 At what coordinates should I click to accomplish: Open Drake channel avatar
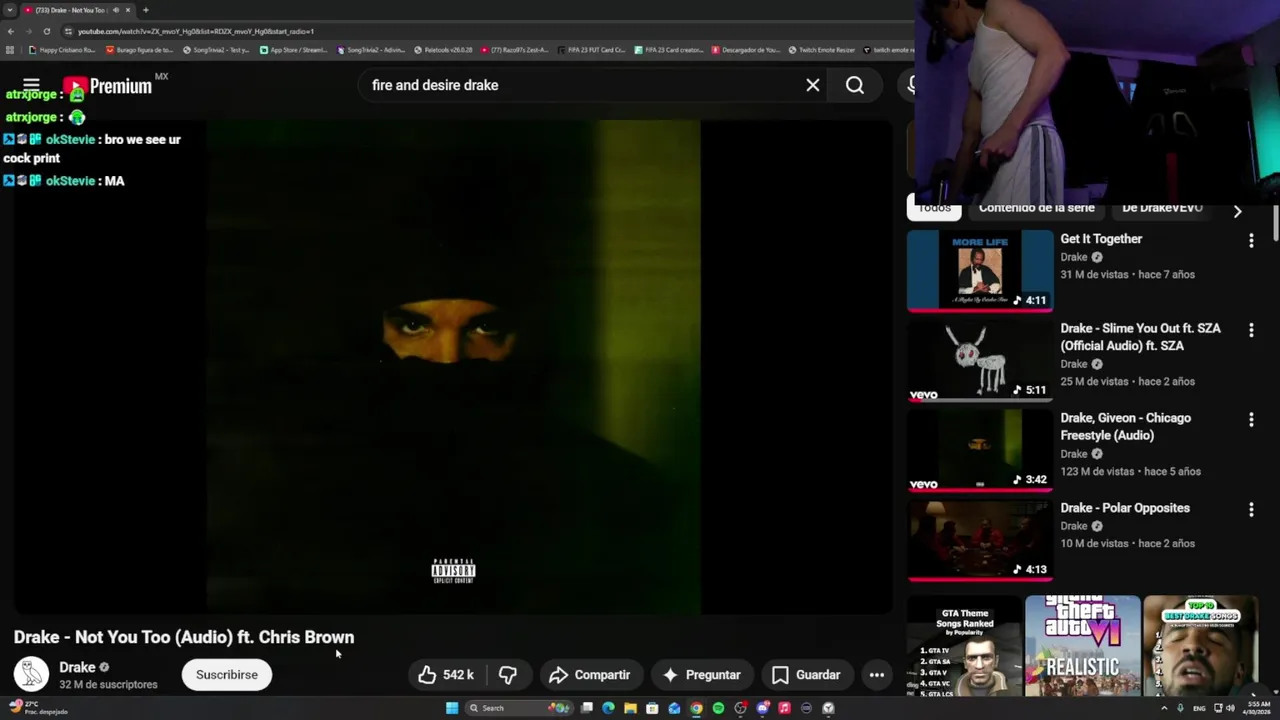pos(31,674)
